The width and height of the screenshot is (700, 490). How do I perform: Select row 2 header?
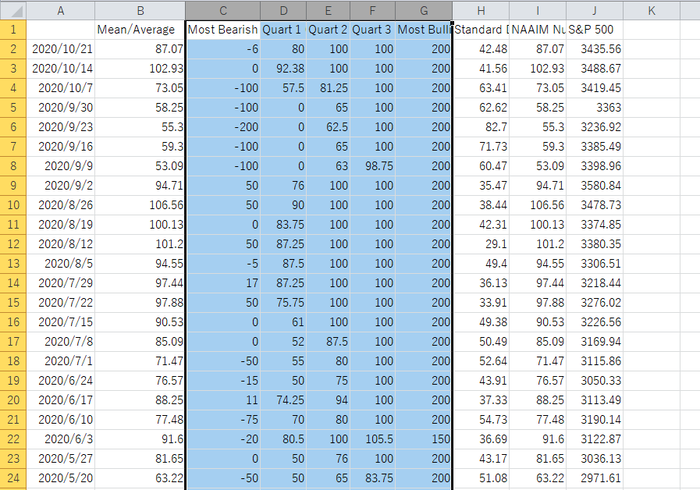coord(13,49)
